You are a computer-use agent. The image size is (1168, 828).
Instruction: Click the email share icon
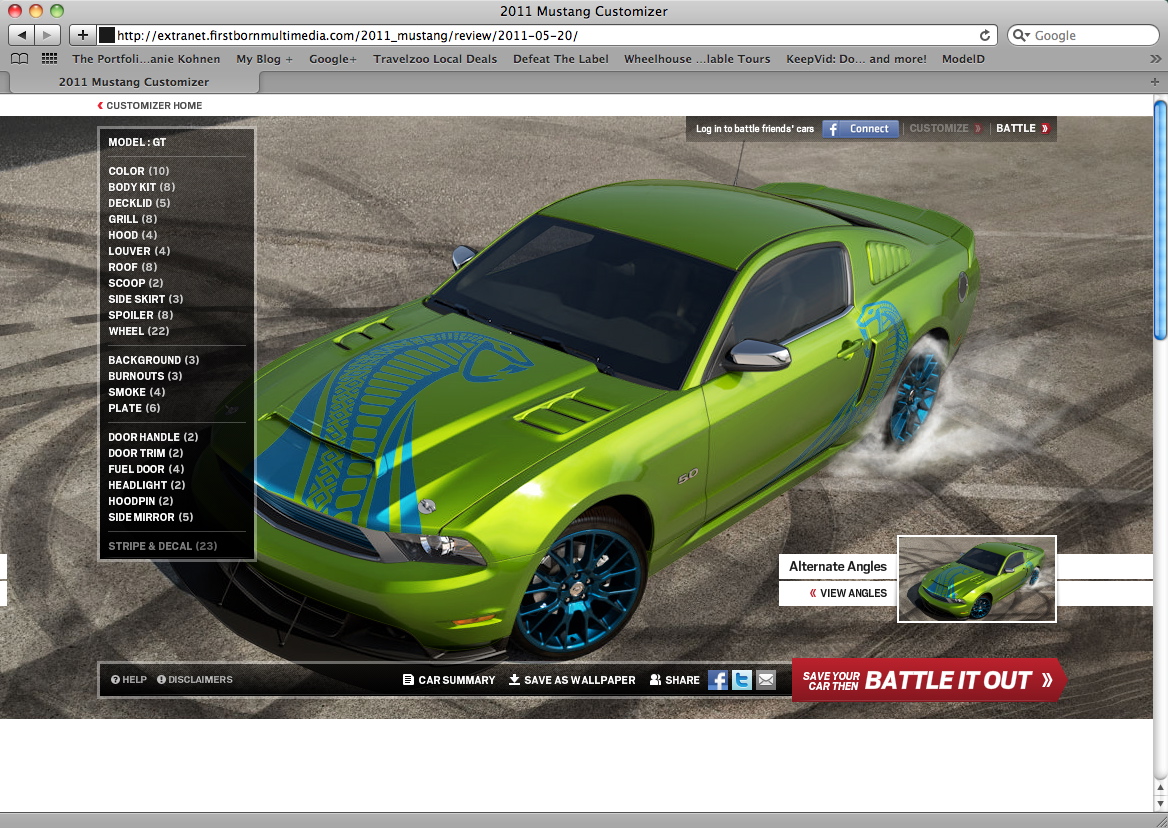[766, 680]
